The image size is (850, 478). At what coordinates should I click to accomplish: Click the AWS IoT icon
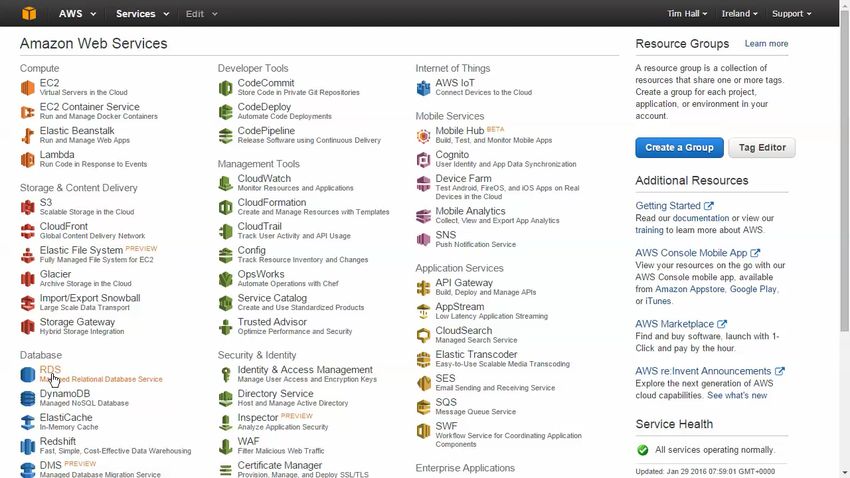pyautogui.click(x=424, y=87)
